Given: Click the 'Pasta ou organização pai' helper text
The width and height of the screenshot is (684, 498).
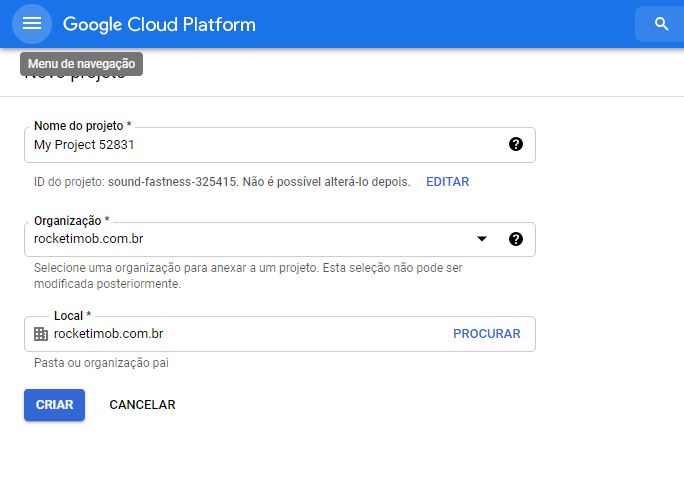Looking at the screenshot, I should point(101,363).
